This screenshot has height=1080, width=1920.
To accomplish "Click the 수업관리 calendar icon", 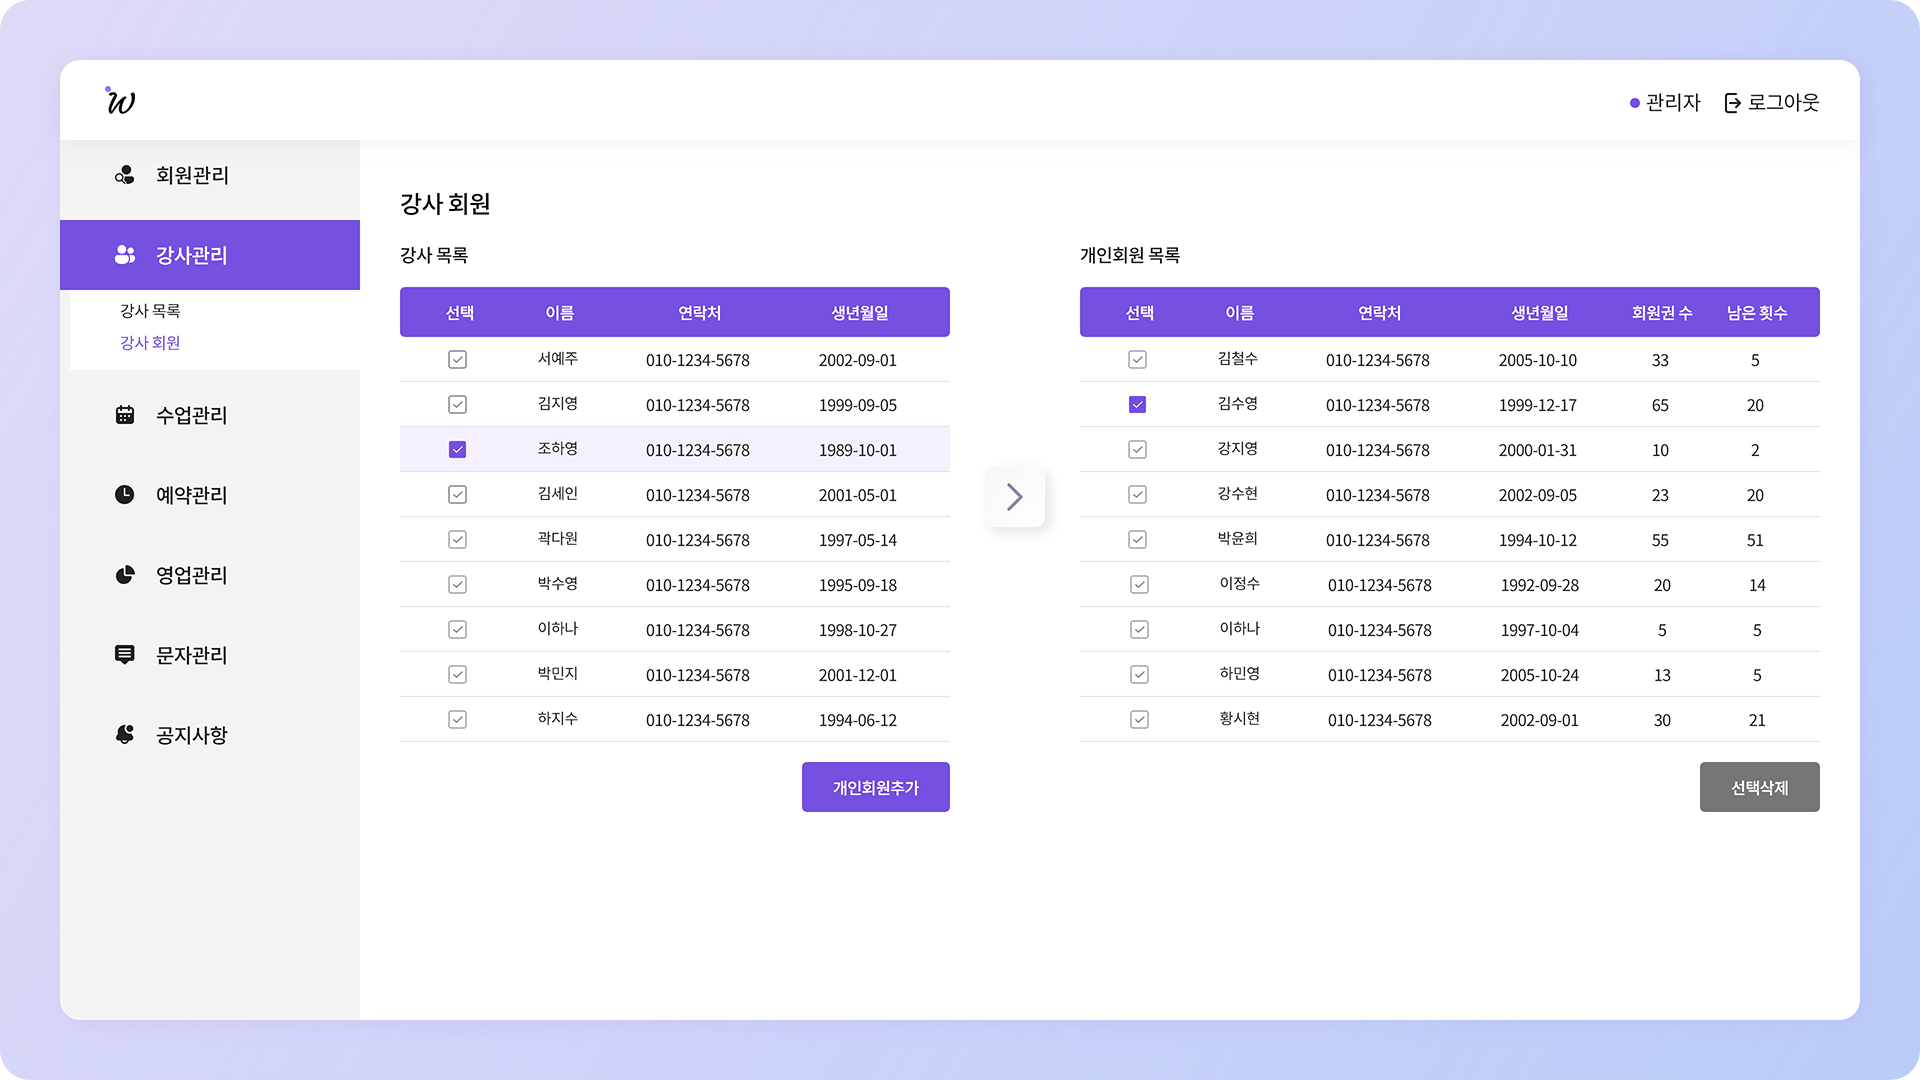I will [x=124, y=415].
